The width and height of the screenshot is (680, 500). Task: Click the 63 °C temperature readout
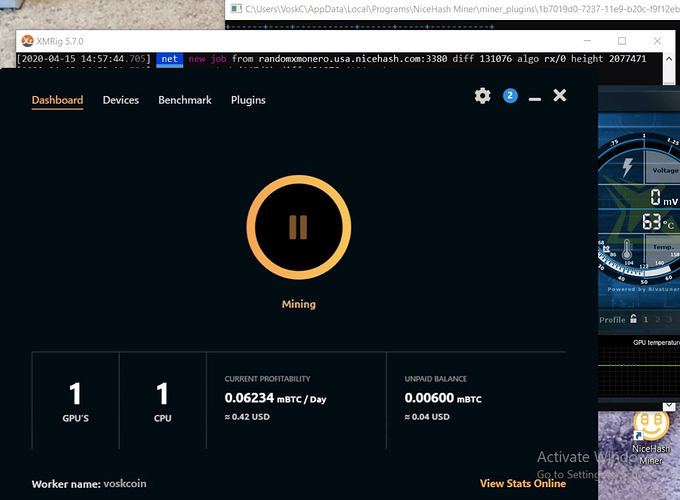pos(658,222)
